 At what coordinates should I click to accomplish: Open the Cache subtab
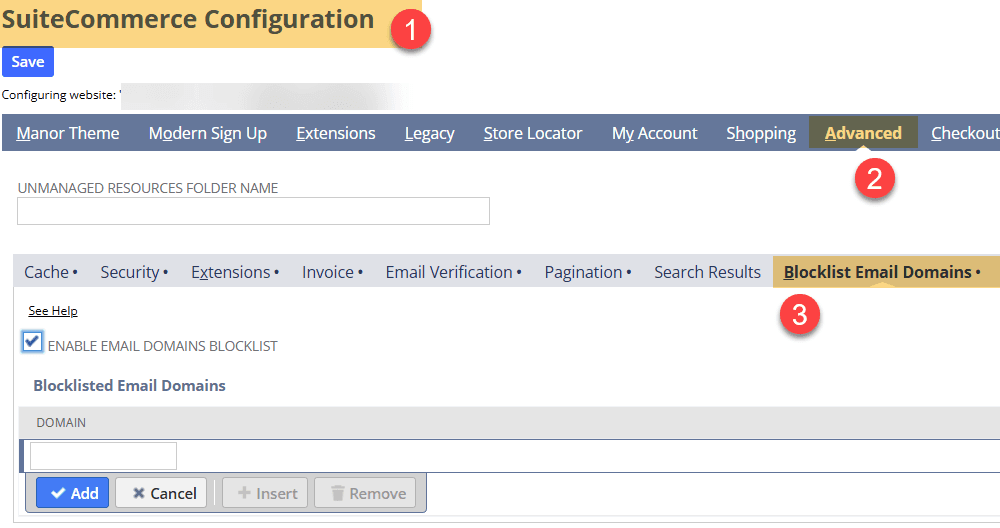[x=50, y=272]
